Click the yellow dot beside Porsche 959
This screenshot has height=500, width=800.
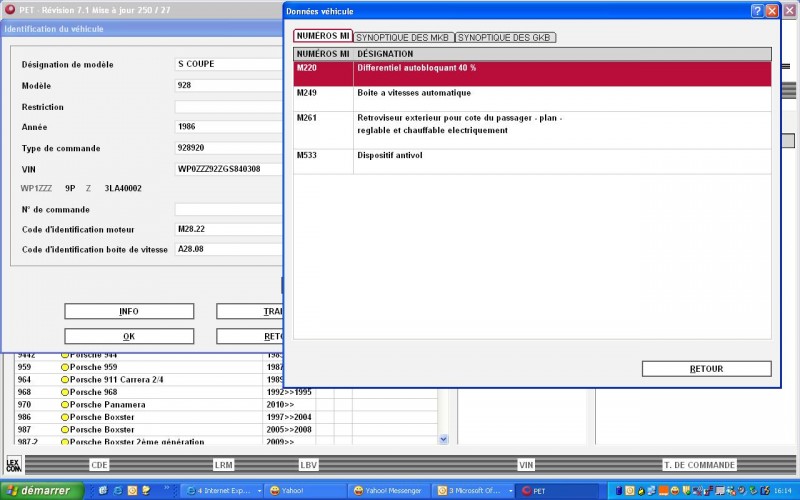(65, 367)
